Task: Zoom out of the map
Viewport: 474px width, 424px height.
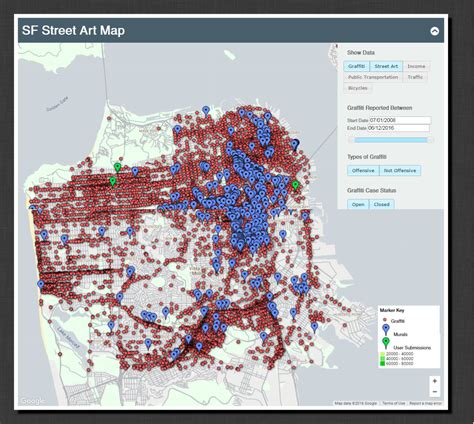Action: pyautogui.click(x=435, y=392)
